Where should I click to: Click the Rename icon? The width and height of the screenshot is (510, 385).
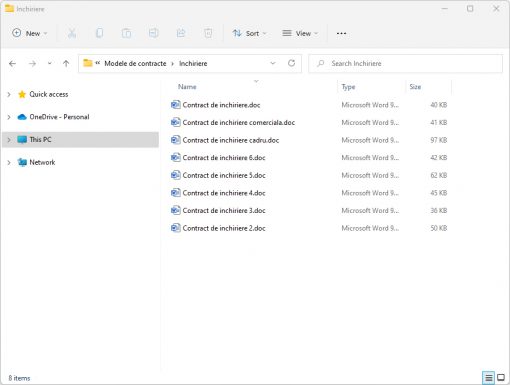[154, 33]
